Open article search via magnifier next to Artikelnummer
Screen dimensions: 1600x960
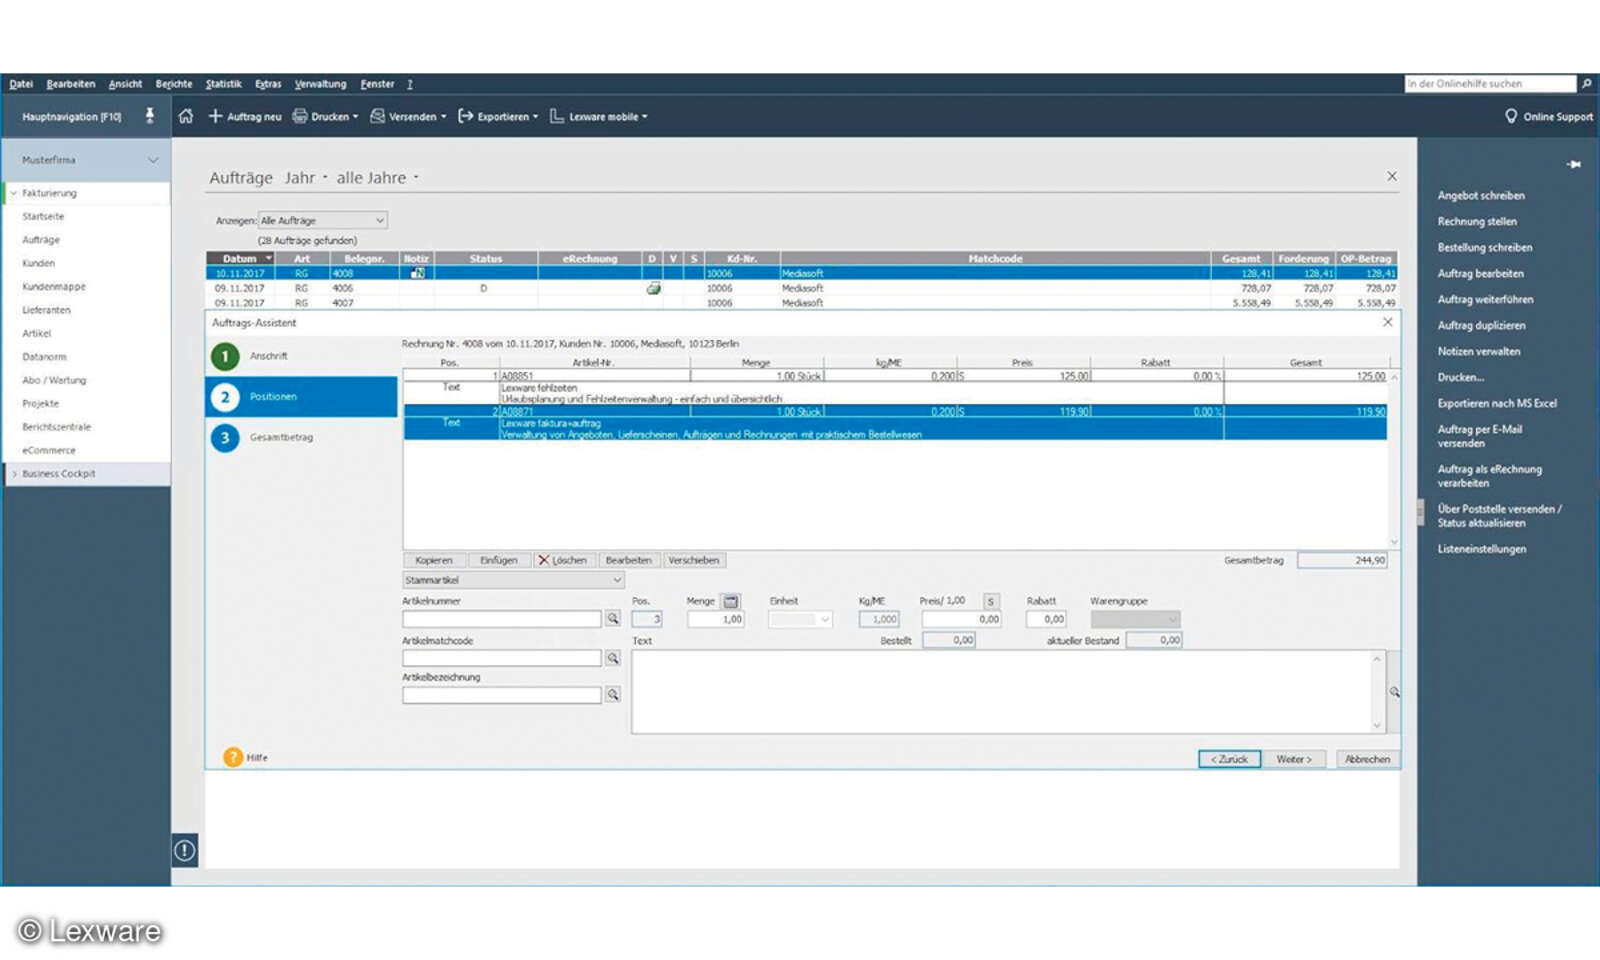[613, 619]
